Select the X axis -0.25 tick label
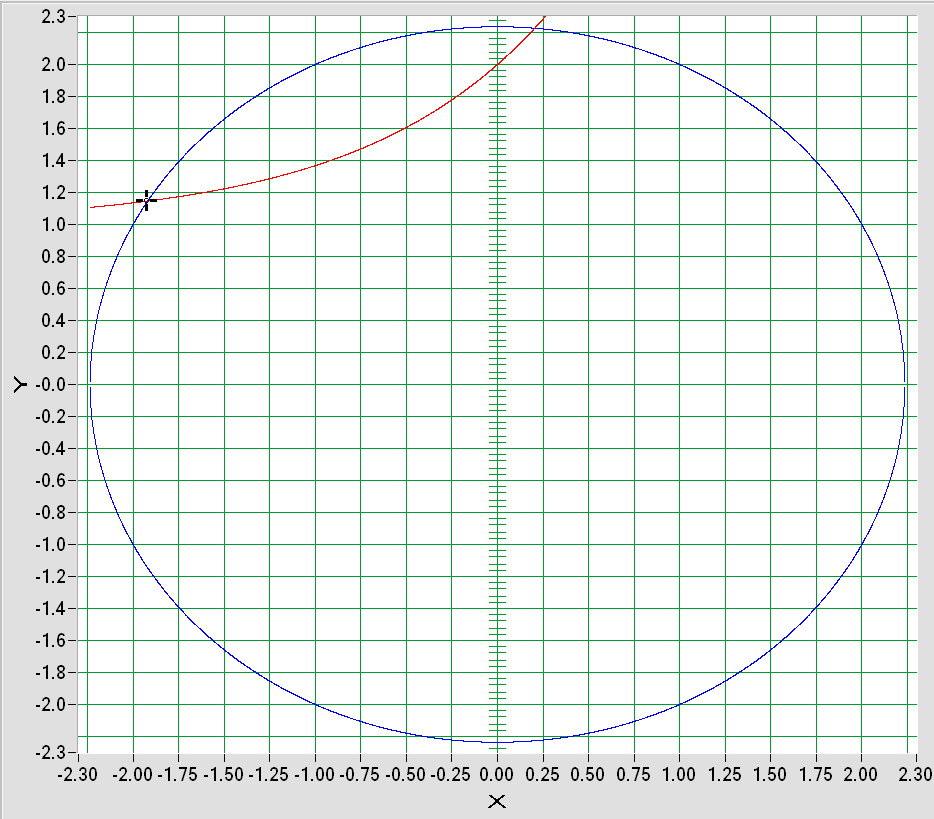 452,774
